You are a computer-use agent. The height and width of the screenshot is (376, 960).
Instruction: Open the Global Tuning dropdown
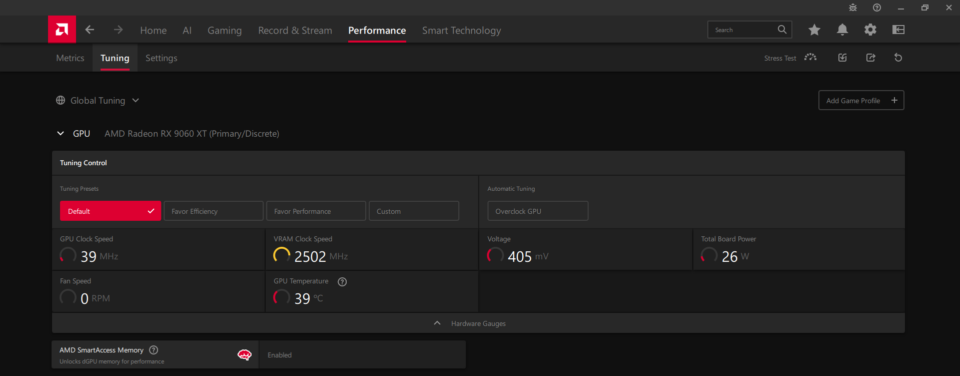[98, 100]
